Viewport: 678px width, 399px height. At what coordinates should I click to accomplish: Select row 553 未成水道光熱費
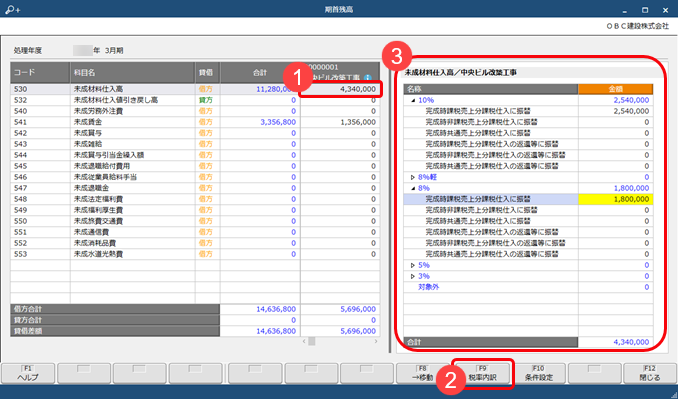[195, 255]
